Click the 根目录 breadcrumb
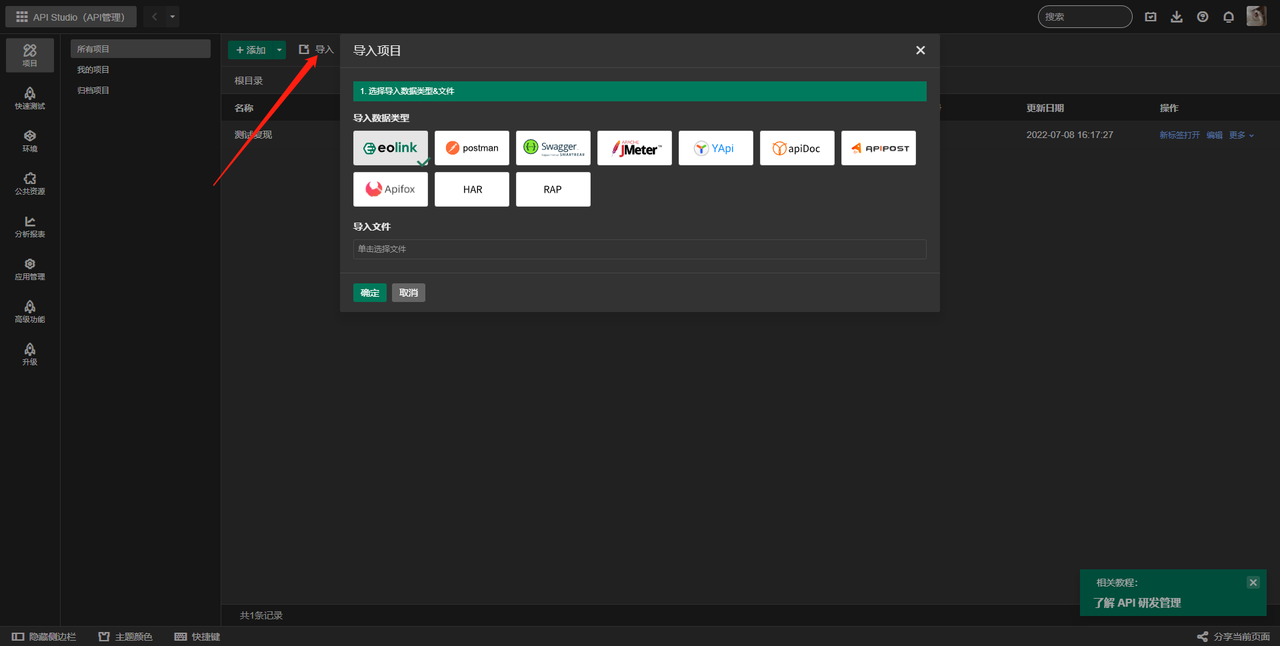 click(249, 81)
